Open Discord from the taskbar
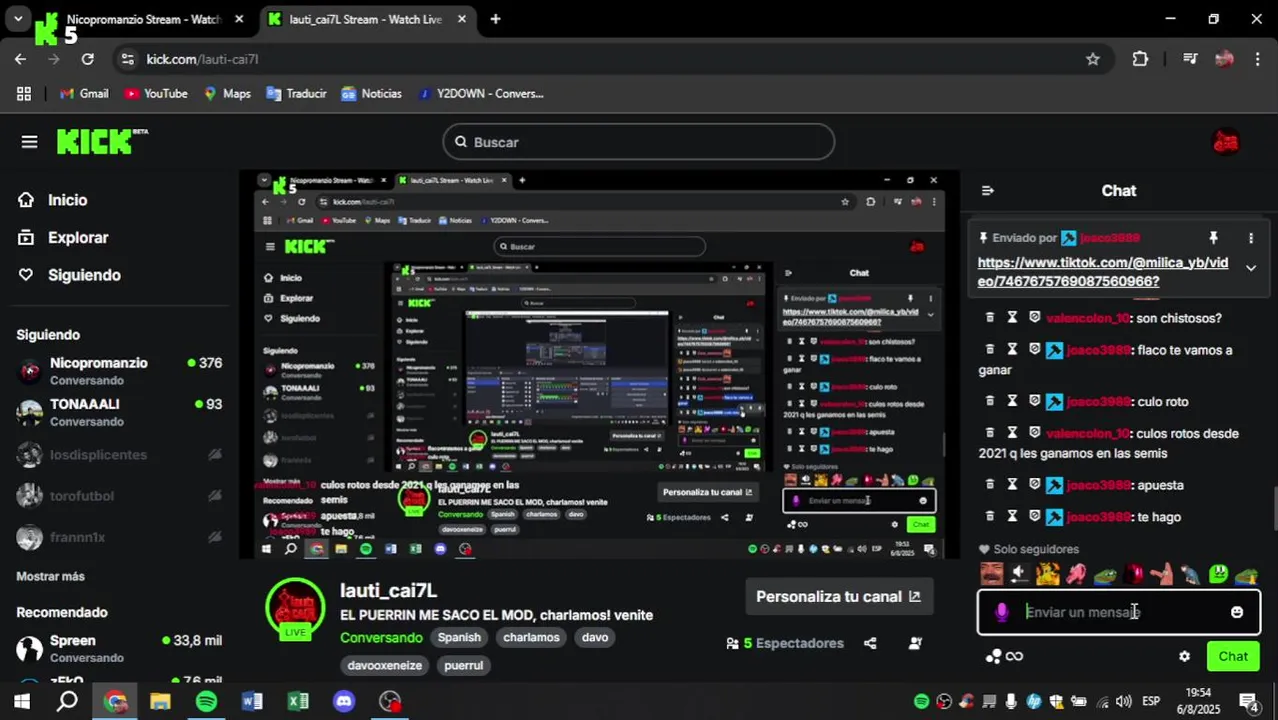1278x720 pixels. [x=344, y=701]
